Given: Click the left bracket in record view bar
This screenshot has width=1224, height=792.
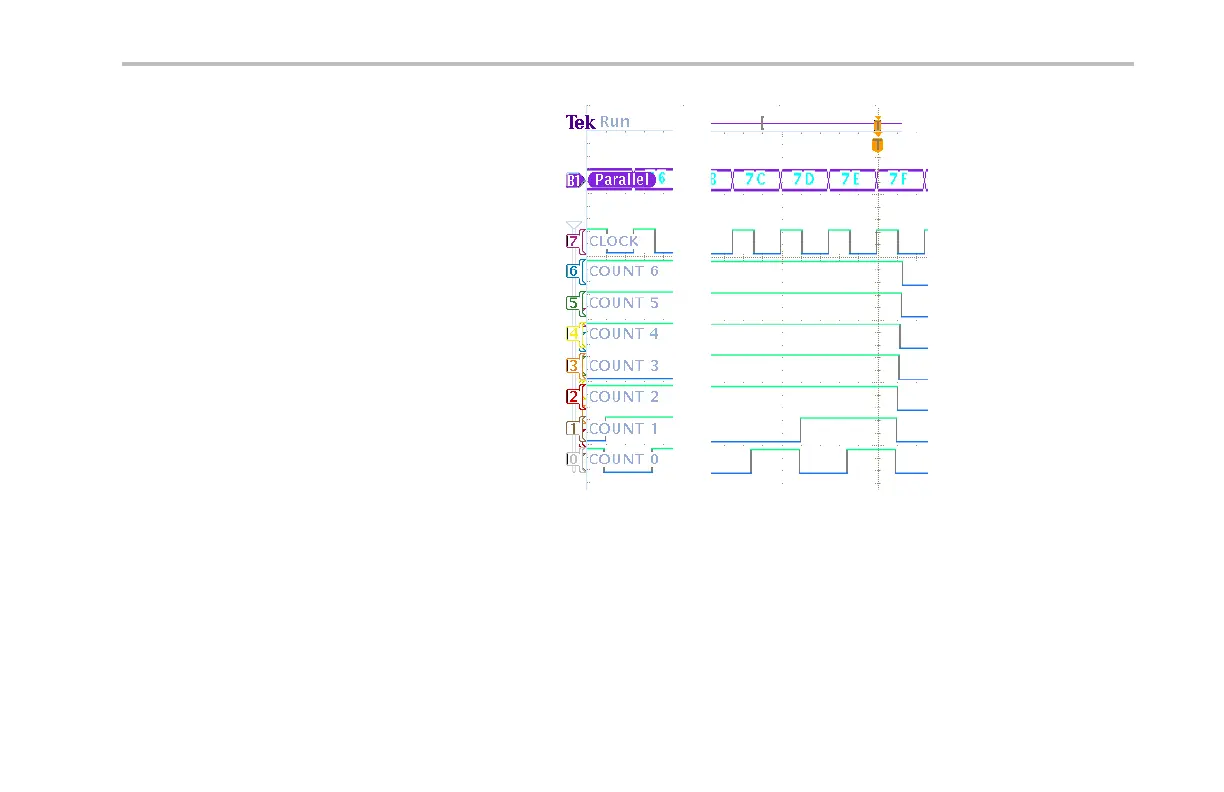Looking at the screenshot, I should coord(762,123).
